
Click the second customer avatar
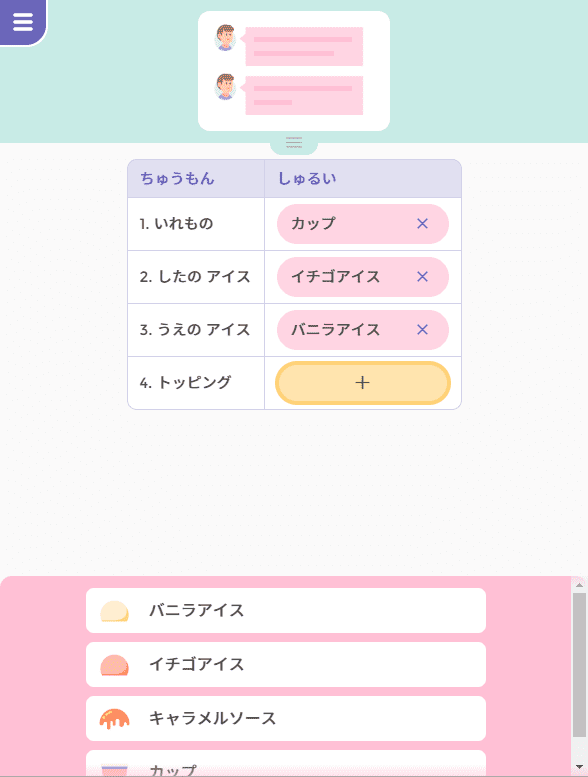coord(225,87)
